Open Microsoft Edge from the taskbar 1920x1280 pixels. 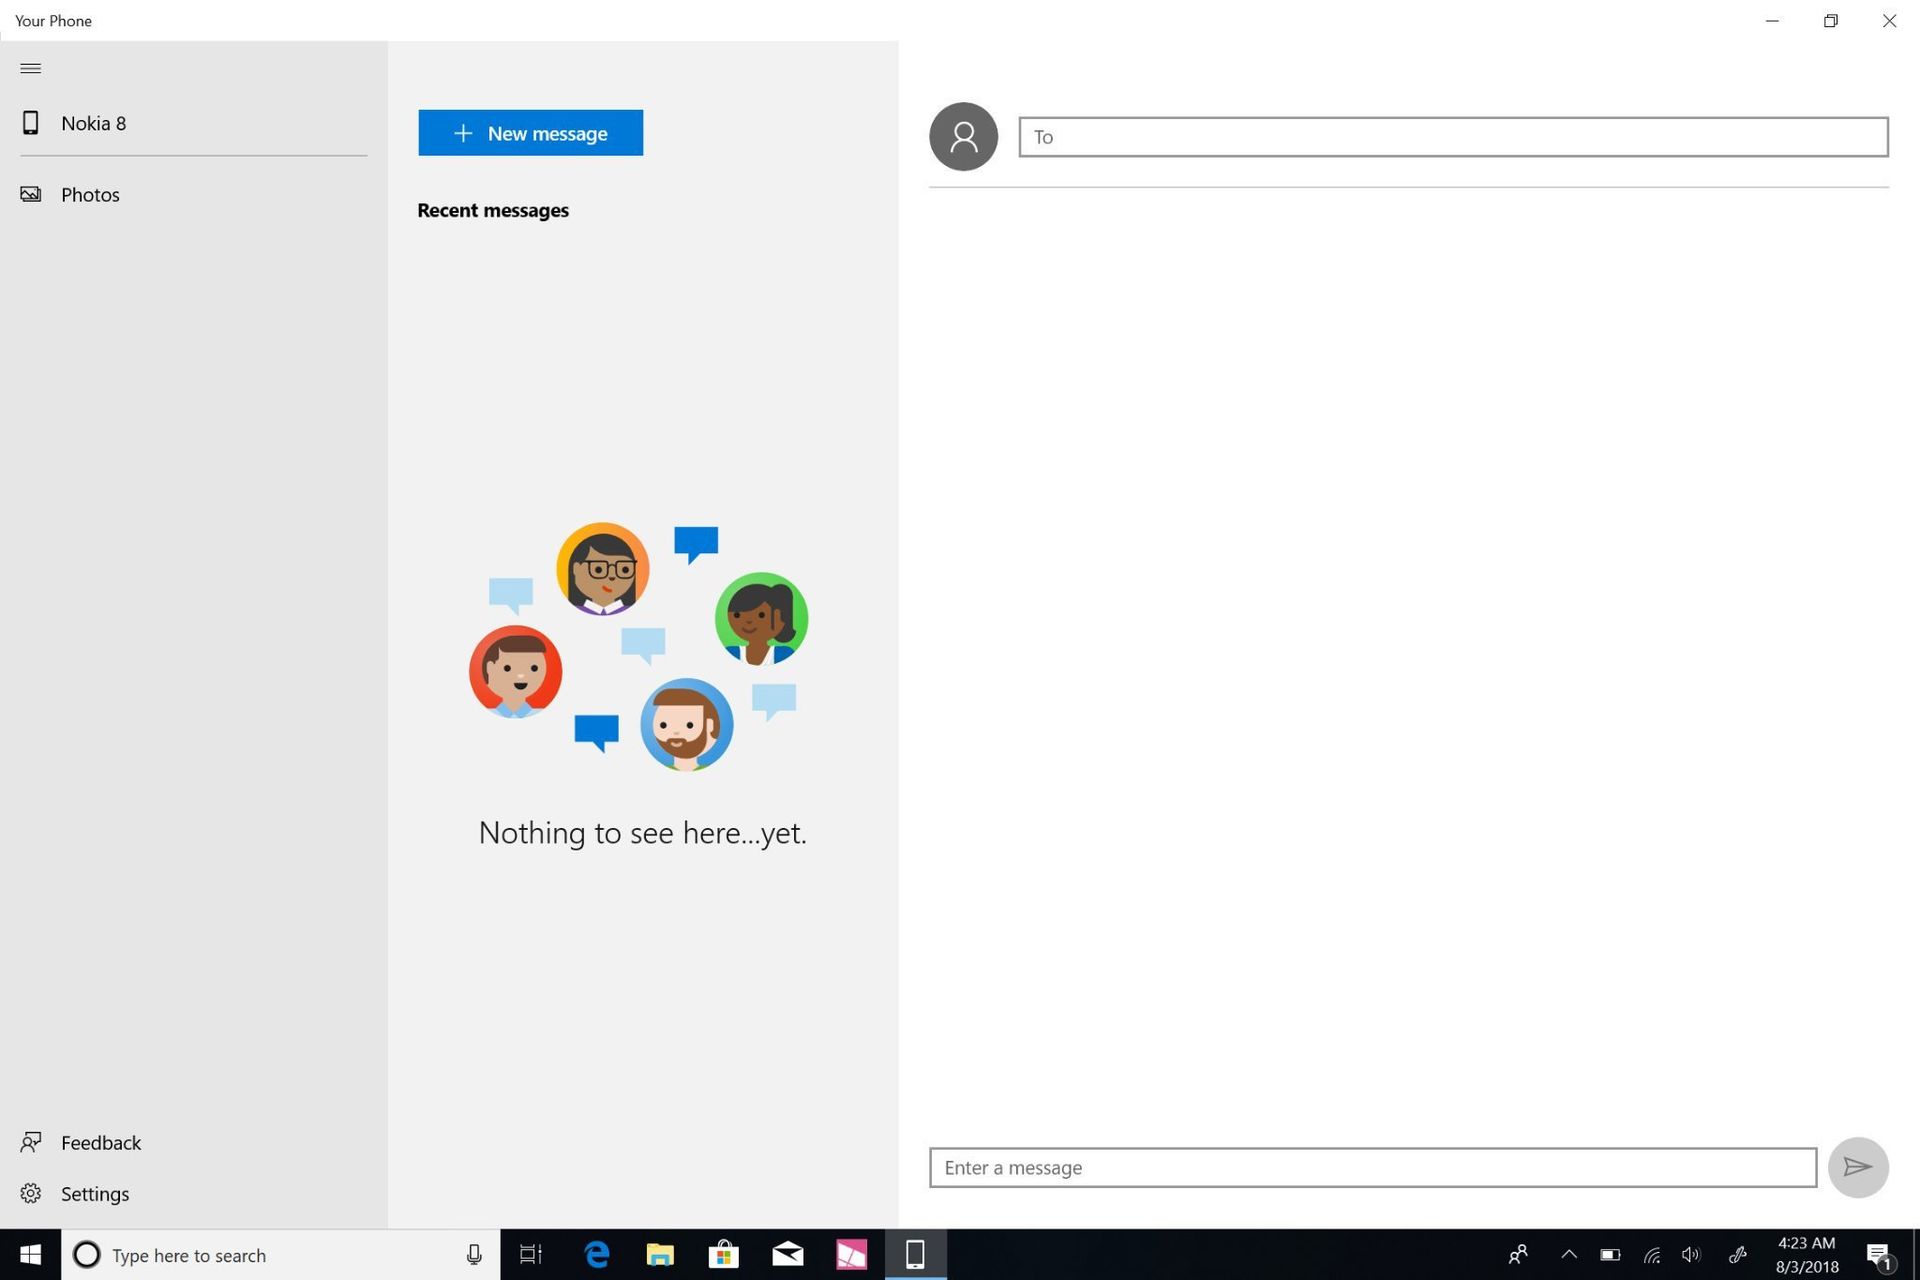(x=597, y=1254)
